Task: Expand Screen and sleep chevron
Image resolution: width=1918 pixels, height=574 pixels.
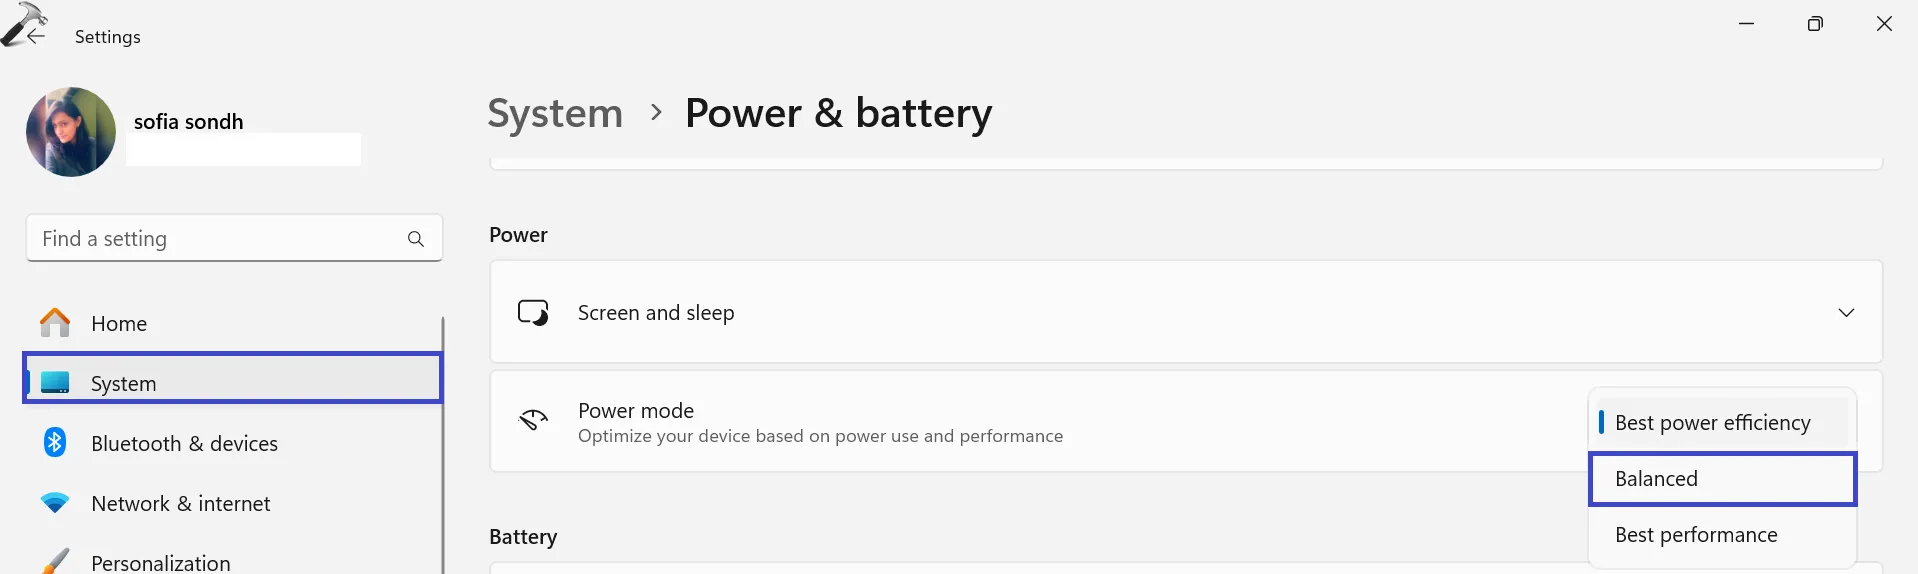Action: coord(1846,313)
